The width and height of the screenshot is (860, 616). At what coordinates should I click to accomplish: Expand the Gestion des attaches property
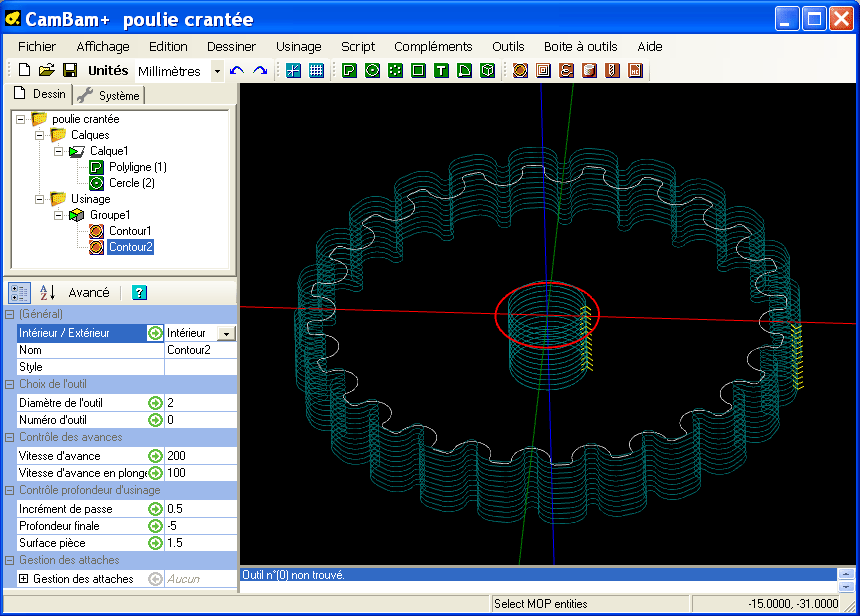(x=24, y=579)
